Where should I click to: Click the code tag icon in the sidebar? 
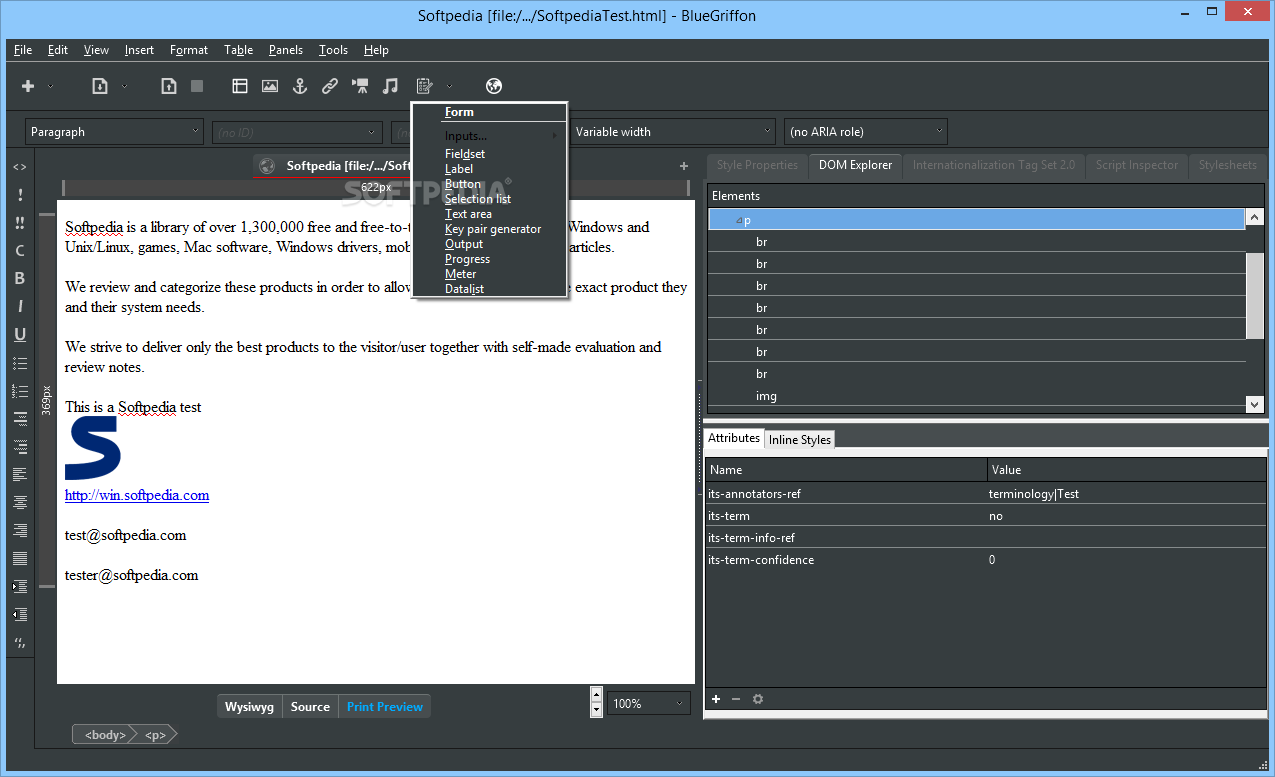20,167
